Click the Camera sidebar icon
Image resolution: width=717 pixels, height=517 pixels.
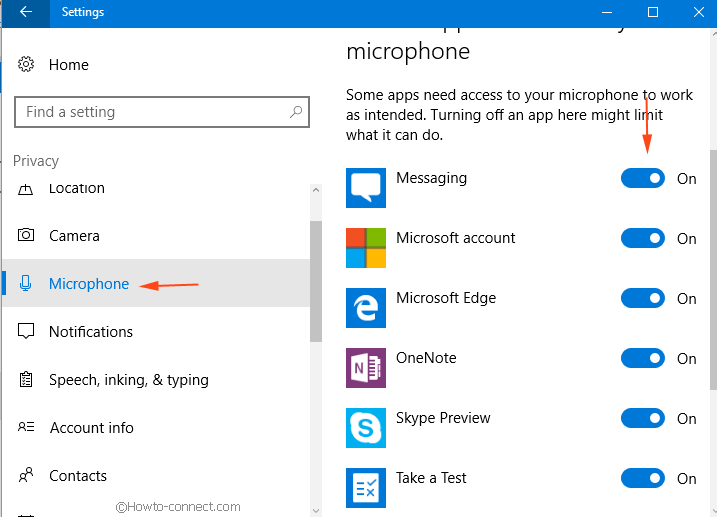coord(26,235)
